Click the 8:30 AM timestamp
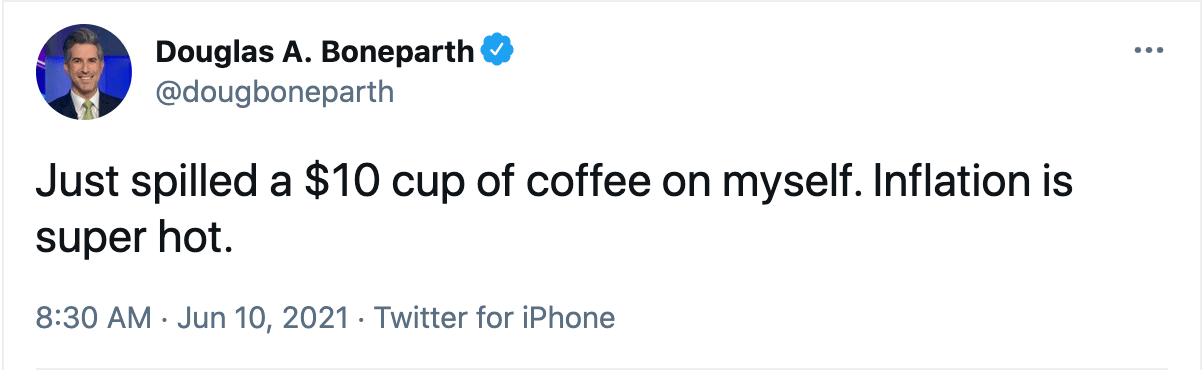Screen dimensions: 1204x370 93,319
